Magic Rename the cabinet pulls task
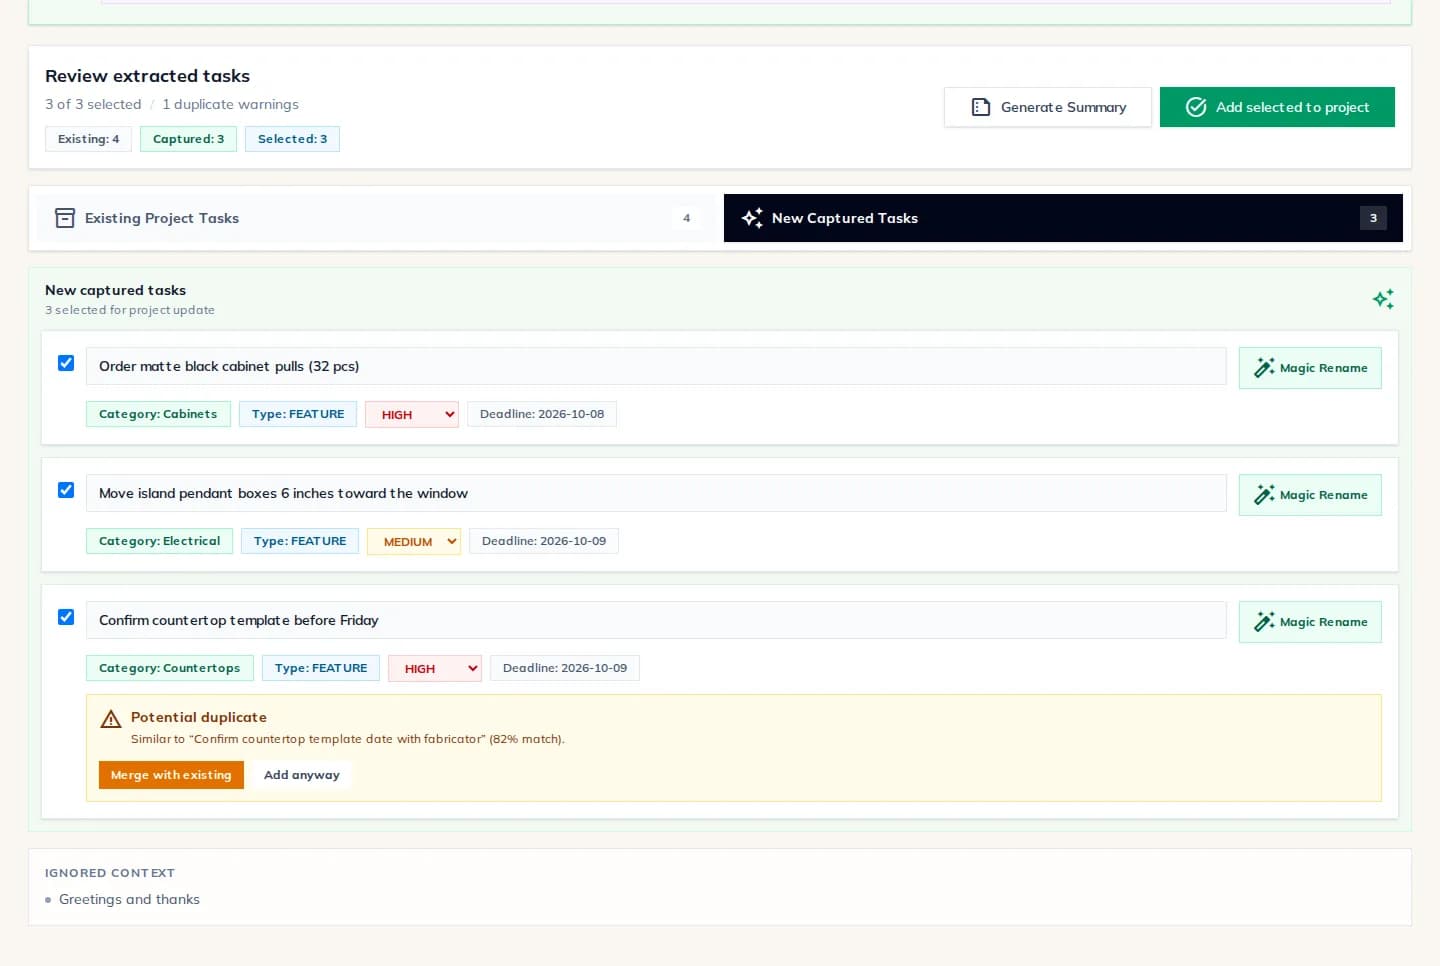This screenshot has width=1440, height=966. 1310,368
